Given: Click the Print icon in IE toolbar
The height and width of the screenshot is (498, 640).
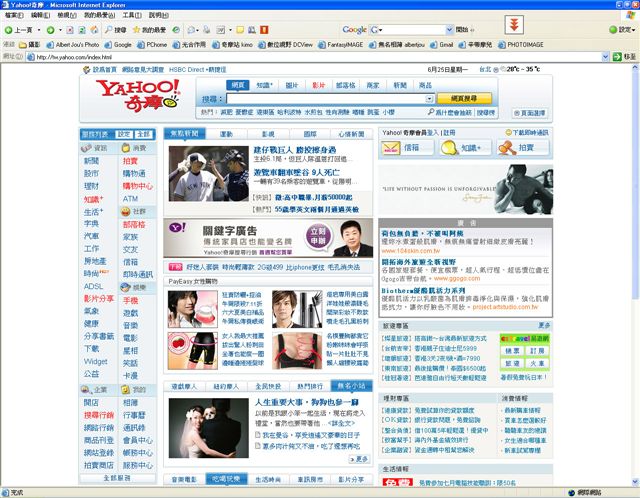Looking at the screenshot, I should coord(207,30).
